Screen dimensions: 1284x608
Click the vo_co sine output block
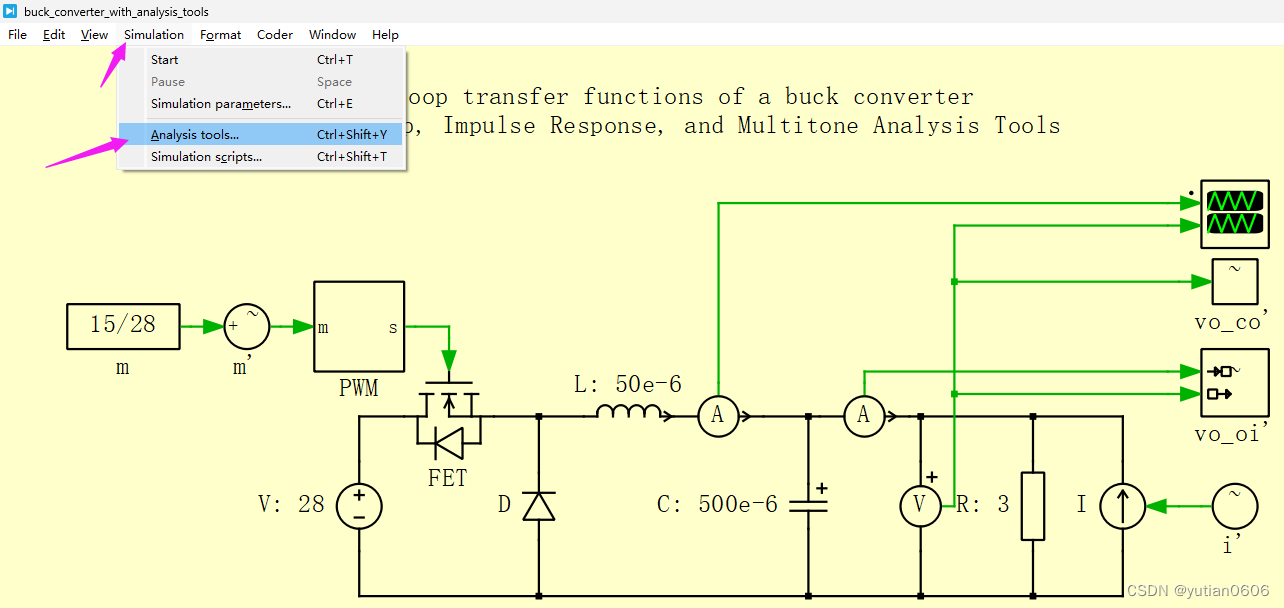pos(1233,281)
